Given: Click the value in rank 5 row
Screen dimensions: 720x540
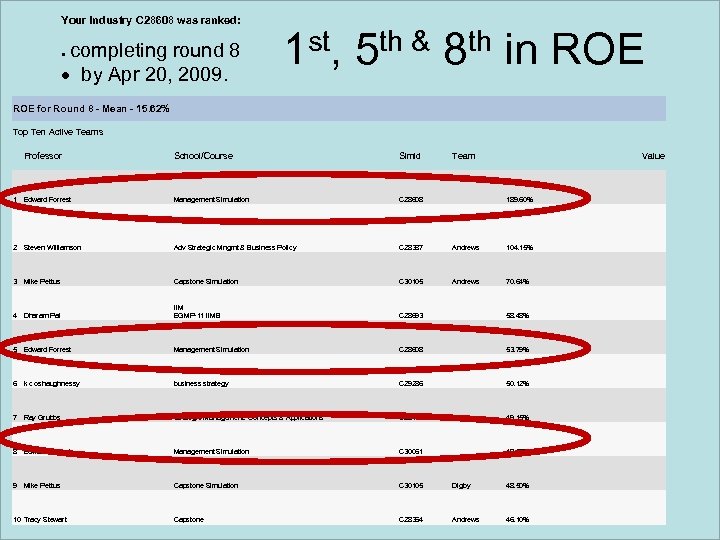Looking at the screenshot, I should pos(518,349).
